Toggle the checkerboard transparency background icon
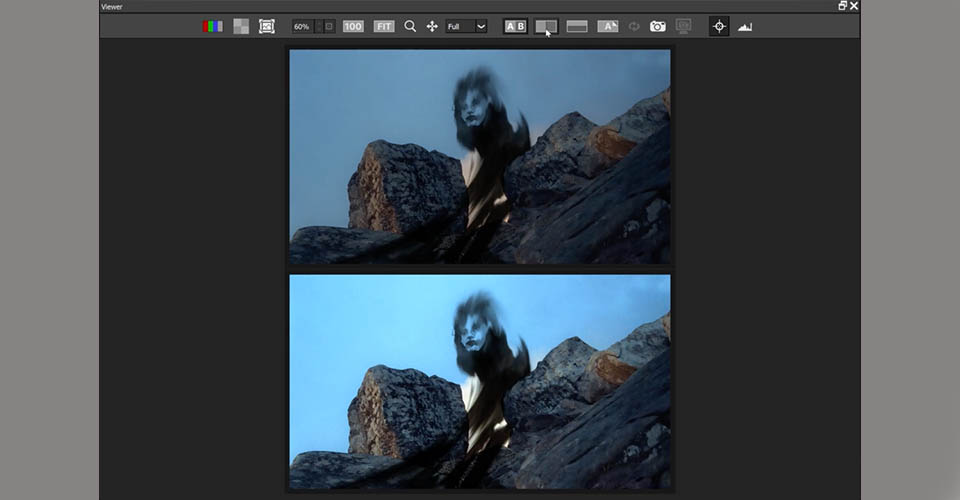Image resolution: width=960 pixels, height=500 pixels. coord(241,26)
